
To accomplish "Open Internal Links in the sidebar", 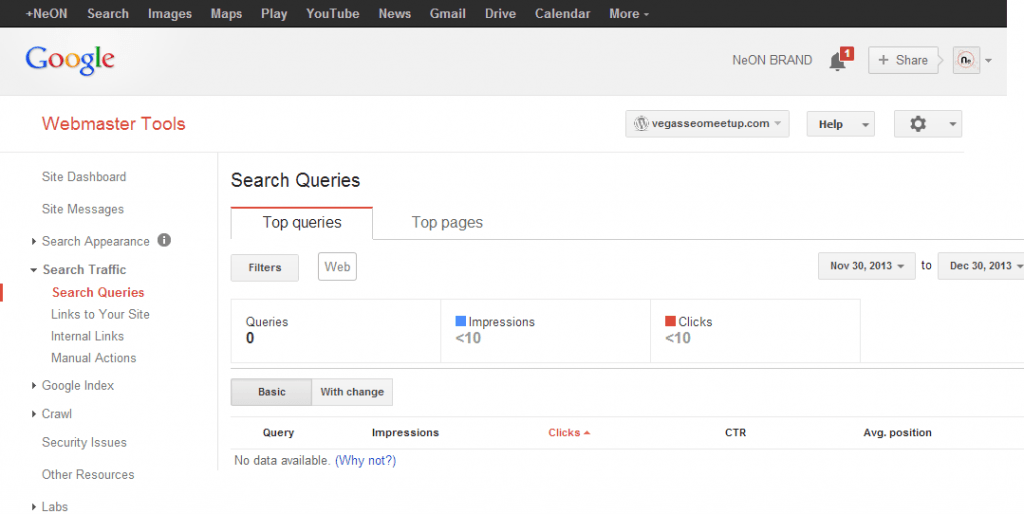I will [x=88, y=336].
